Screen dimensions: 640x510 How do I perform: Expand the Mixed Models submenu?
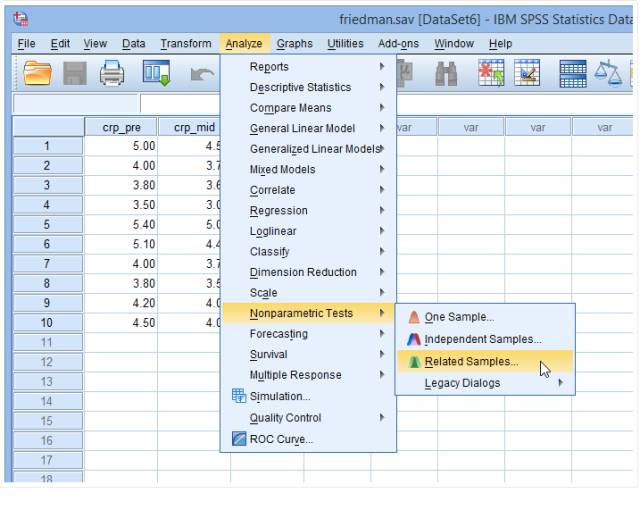coord(308,169)
